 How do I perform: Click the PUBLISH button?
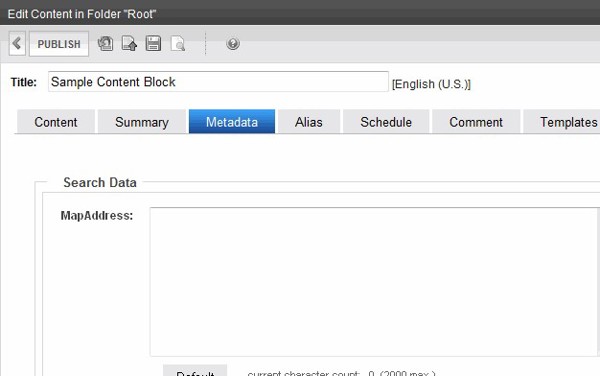[59, 44]
